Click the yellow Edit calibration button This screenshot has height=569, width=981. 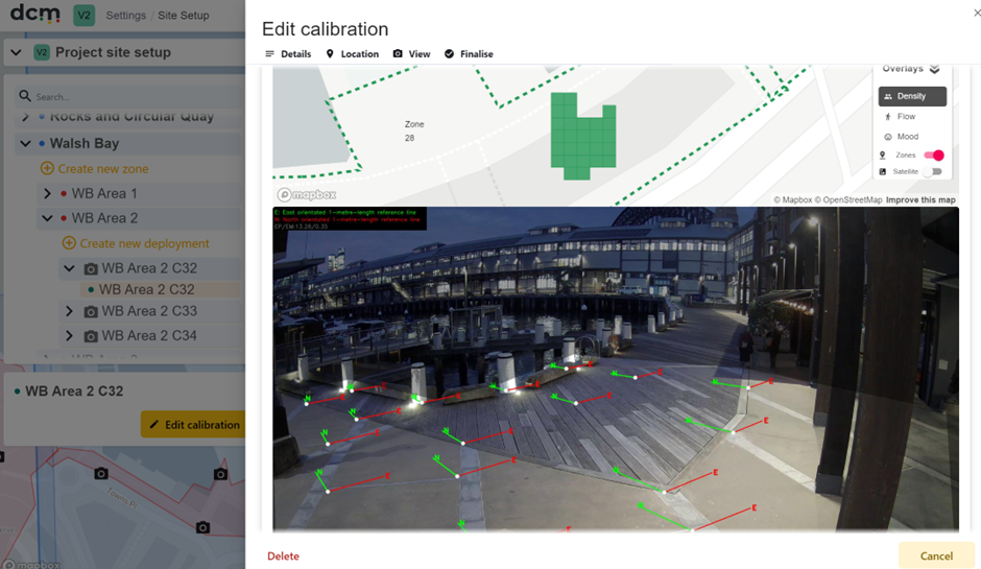tap(193, 424)
